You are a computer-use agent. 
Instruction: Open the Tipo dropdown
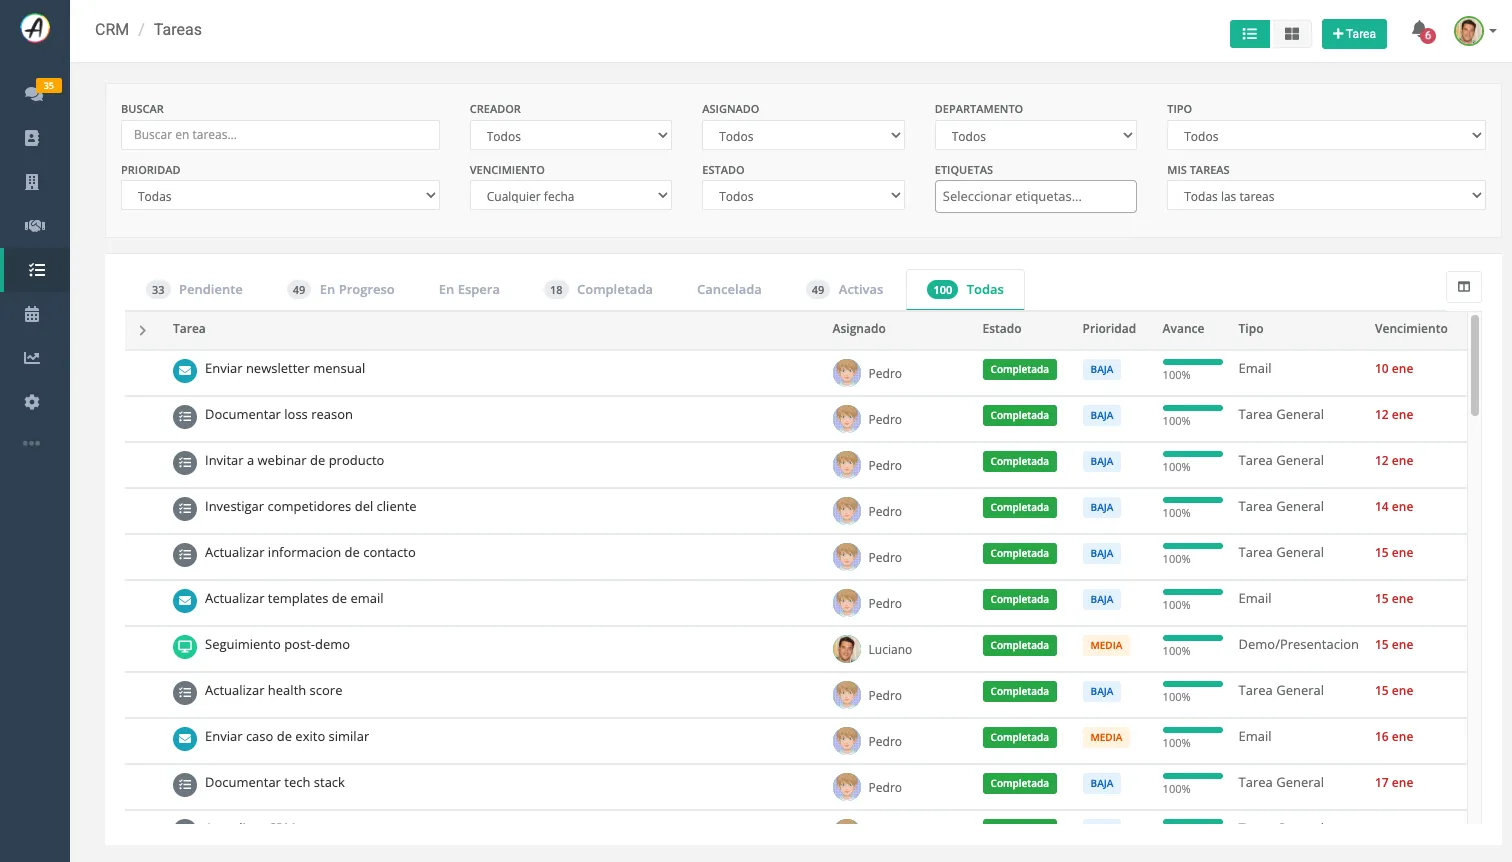click(x=1326, y=136)
